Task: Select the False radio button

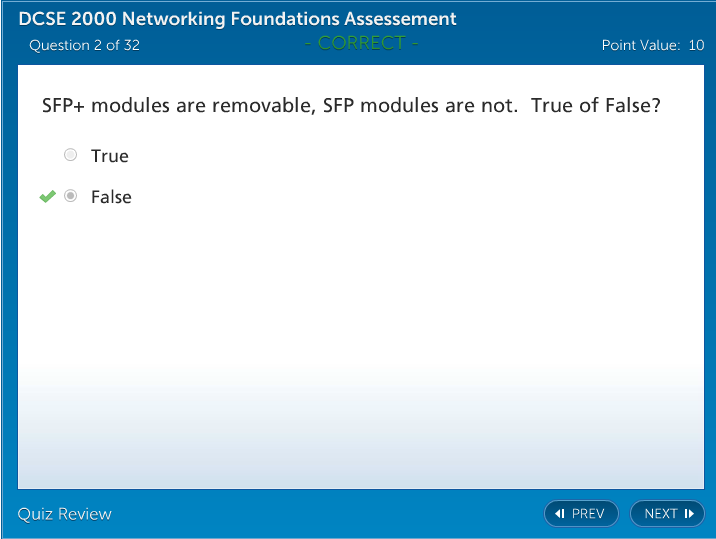Action: point(70,197)
